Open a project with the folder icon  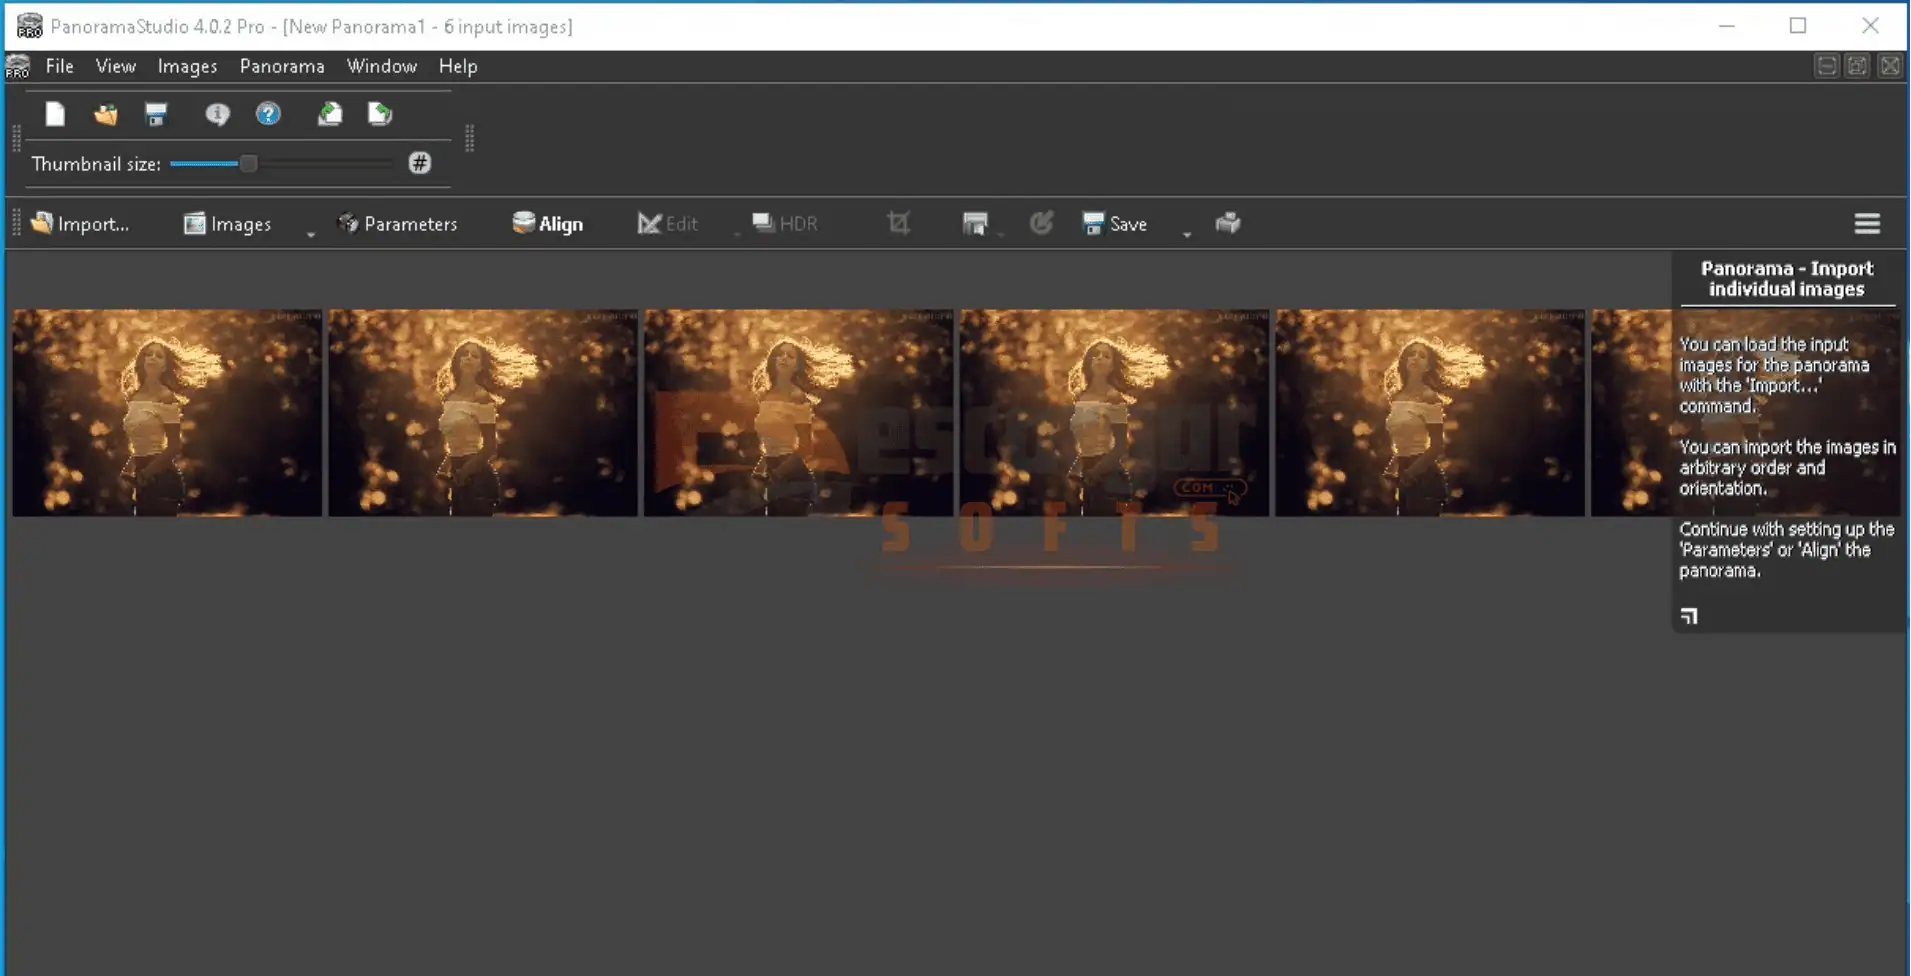click(106, 115)
